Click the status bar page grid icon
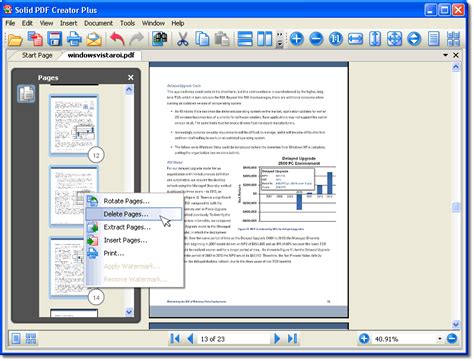 (31, 339)
